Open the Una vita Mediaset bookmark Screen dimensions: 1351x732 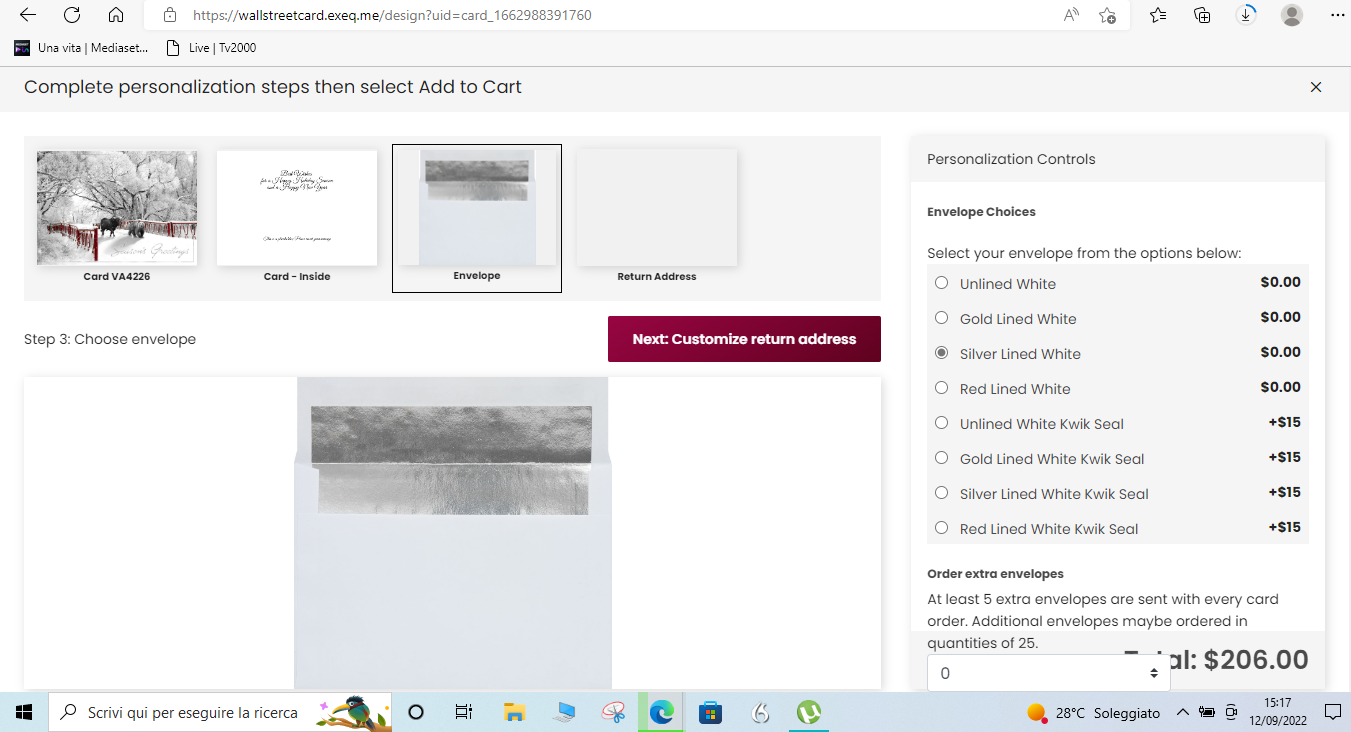pyautogui.click(x=81, y=47)
